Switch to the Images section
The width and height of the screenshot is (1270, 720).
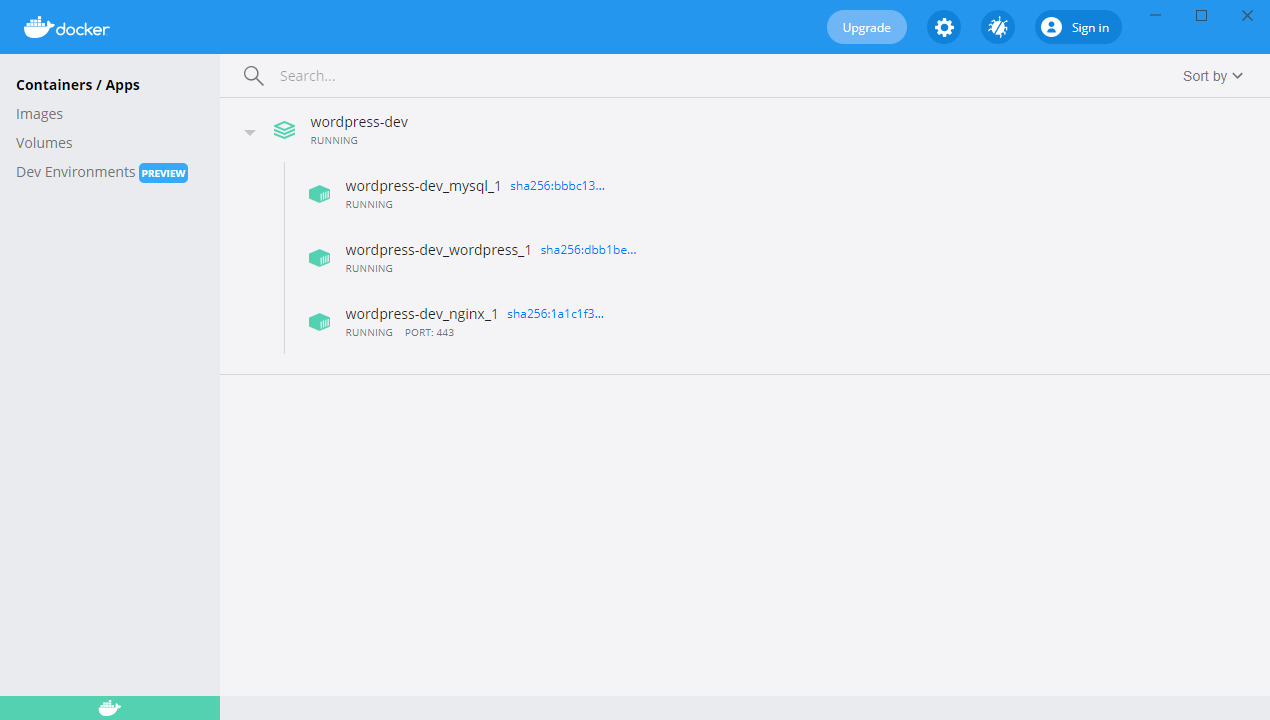pos(40,114)
